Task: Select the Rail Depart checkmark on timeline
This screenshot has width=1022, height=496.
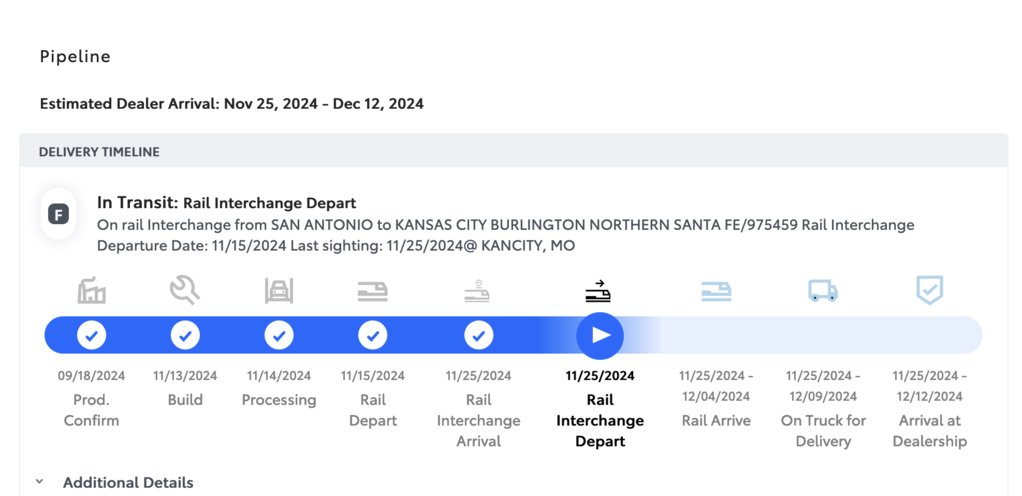Action: pyautogui.click(x=373, y=336)
